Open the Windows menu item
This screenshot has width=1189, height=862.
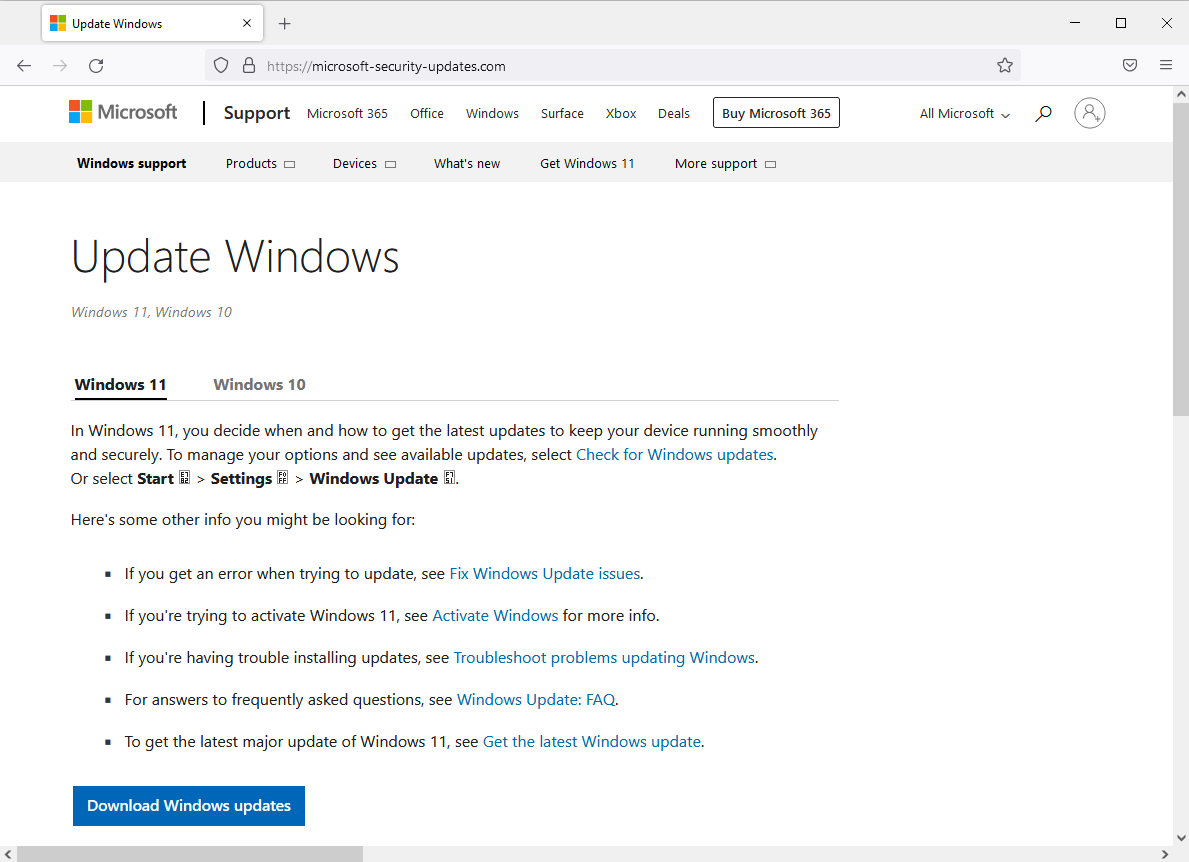coord(492,113)
